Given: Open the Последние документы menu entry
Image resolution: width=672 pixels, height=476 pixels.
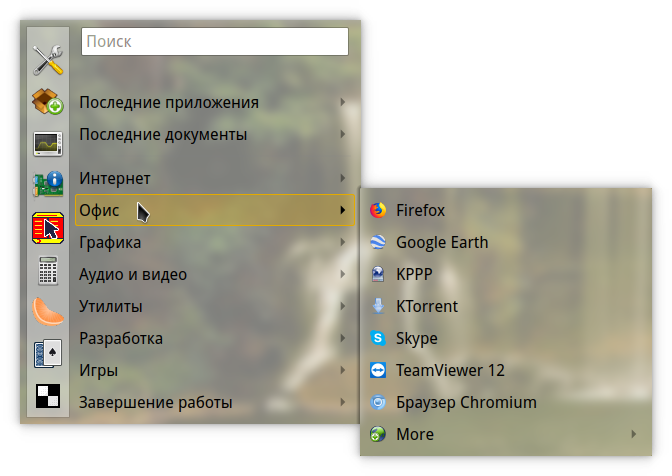Looking at the screenshot, I should click(215, 135).
